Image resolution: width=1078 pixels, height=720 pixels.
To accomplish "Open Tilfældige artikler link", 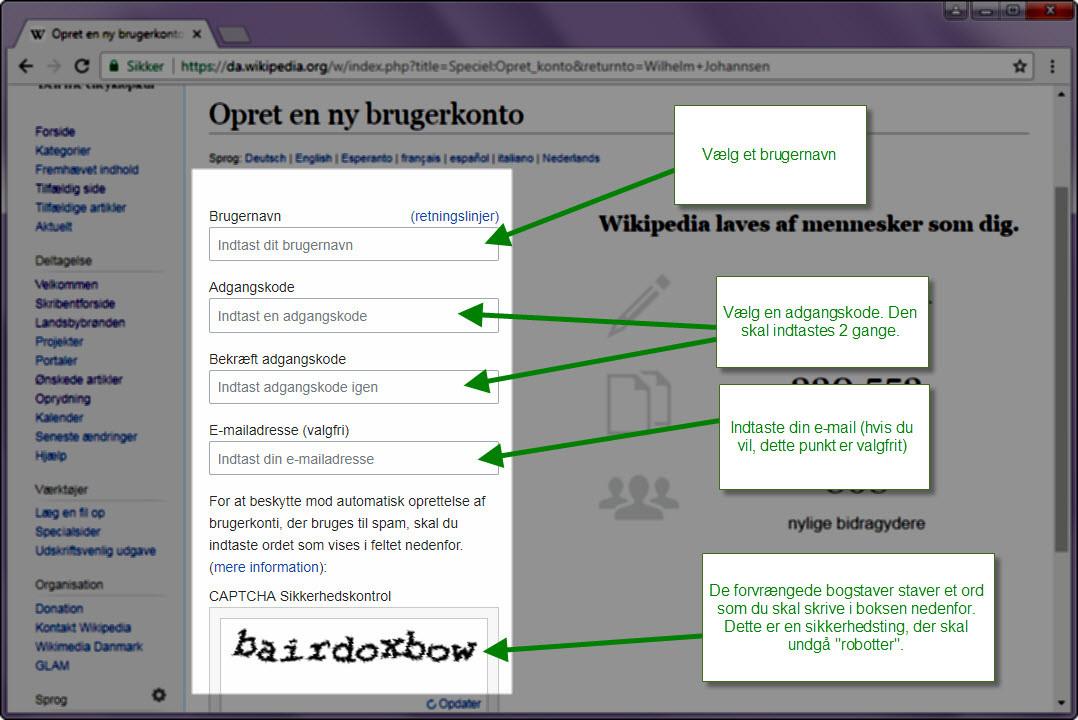I will coord(80,208).
